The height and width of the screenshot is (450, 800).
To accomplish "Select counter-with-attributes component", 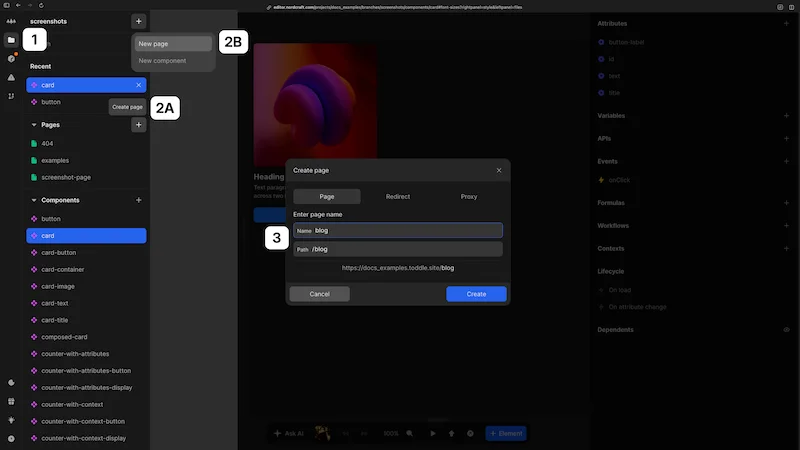I will pos(86,354).
